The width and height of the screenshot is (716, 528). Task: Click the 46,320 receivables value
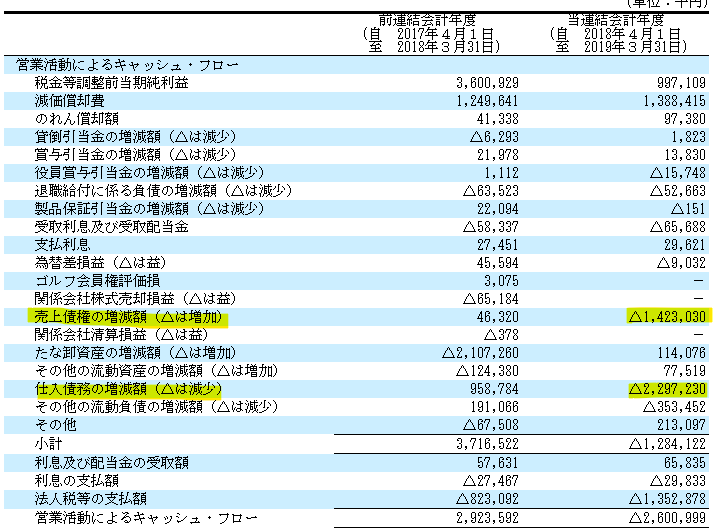coord(498,317)
